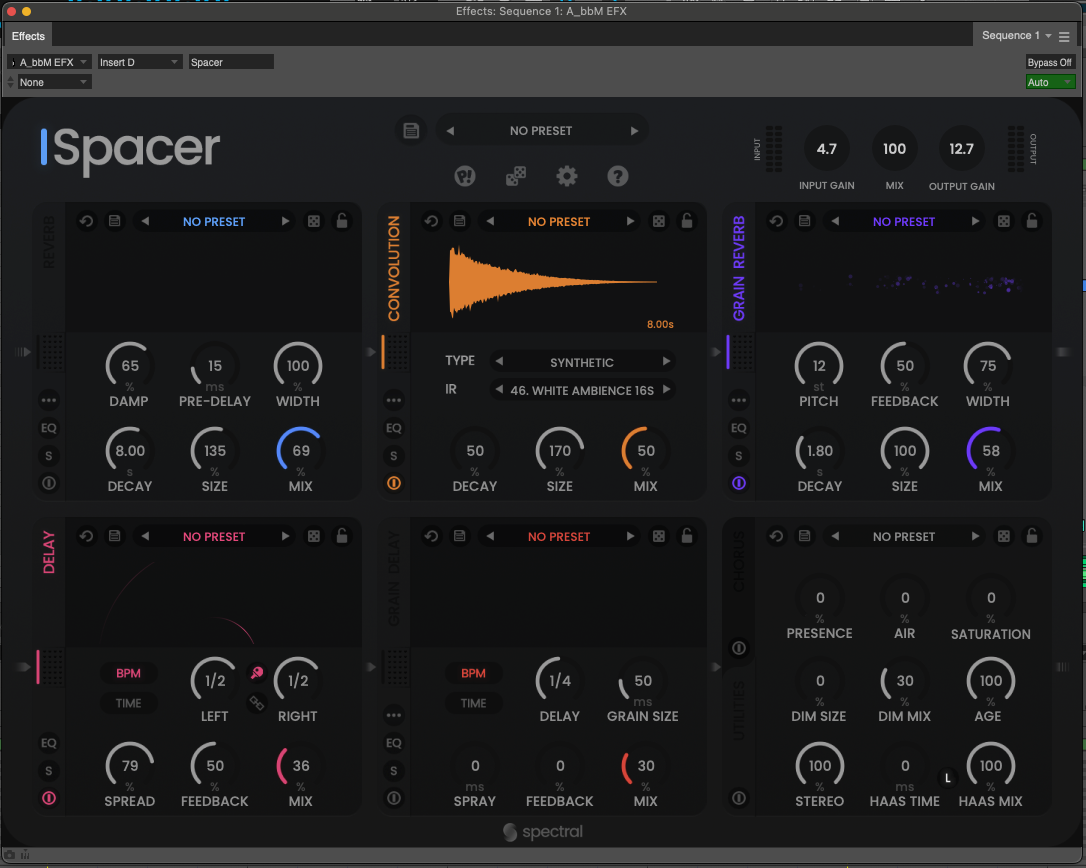Screen dimensions: 1086x868
Task: Open the Sequence 1 panel menu
Action: tap(1064, 36)
